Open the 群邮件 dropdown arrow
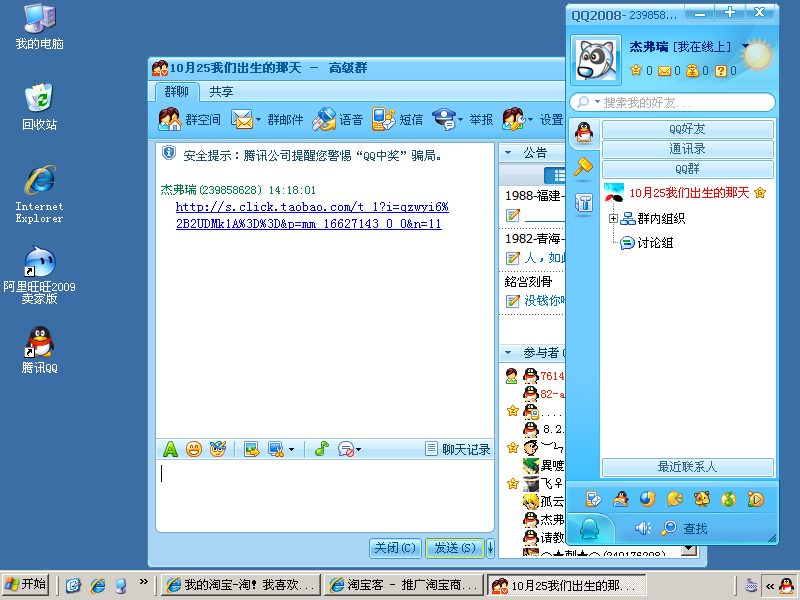The image size is (800, 600). 258,120
